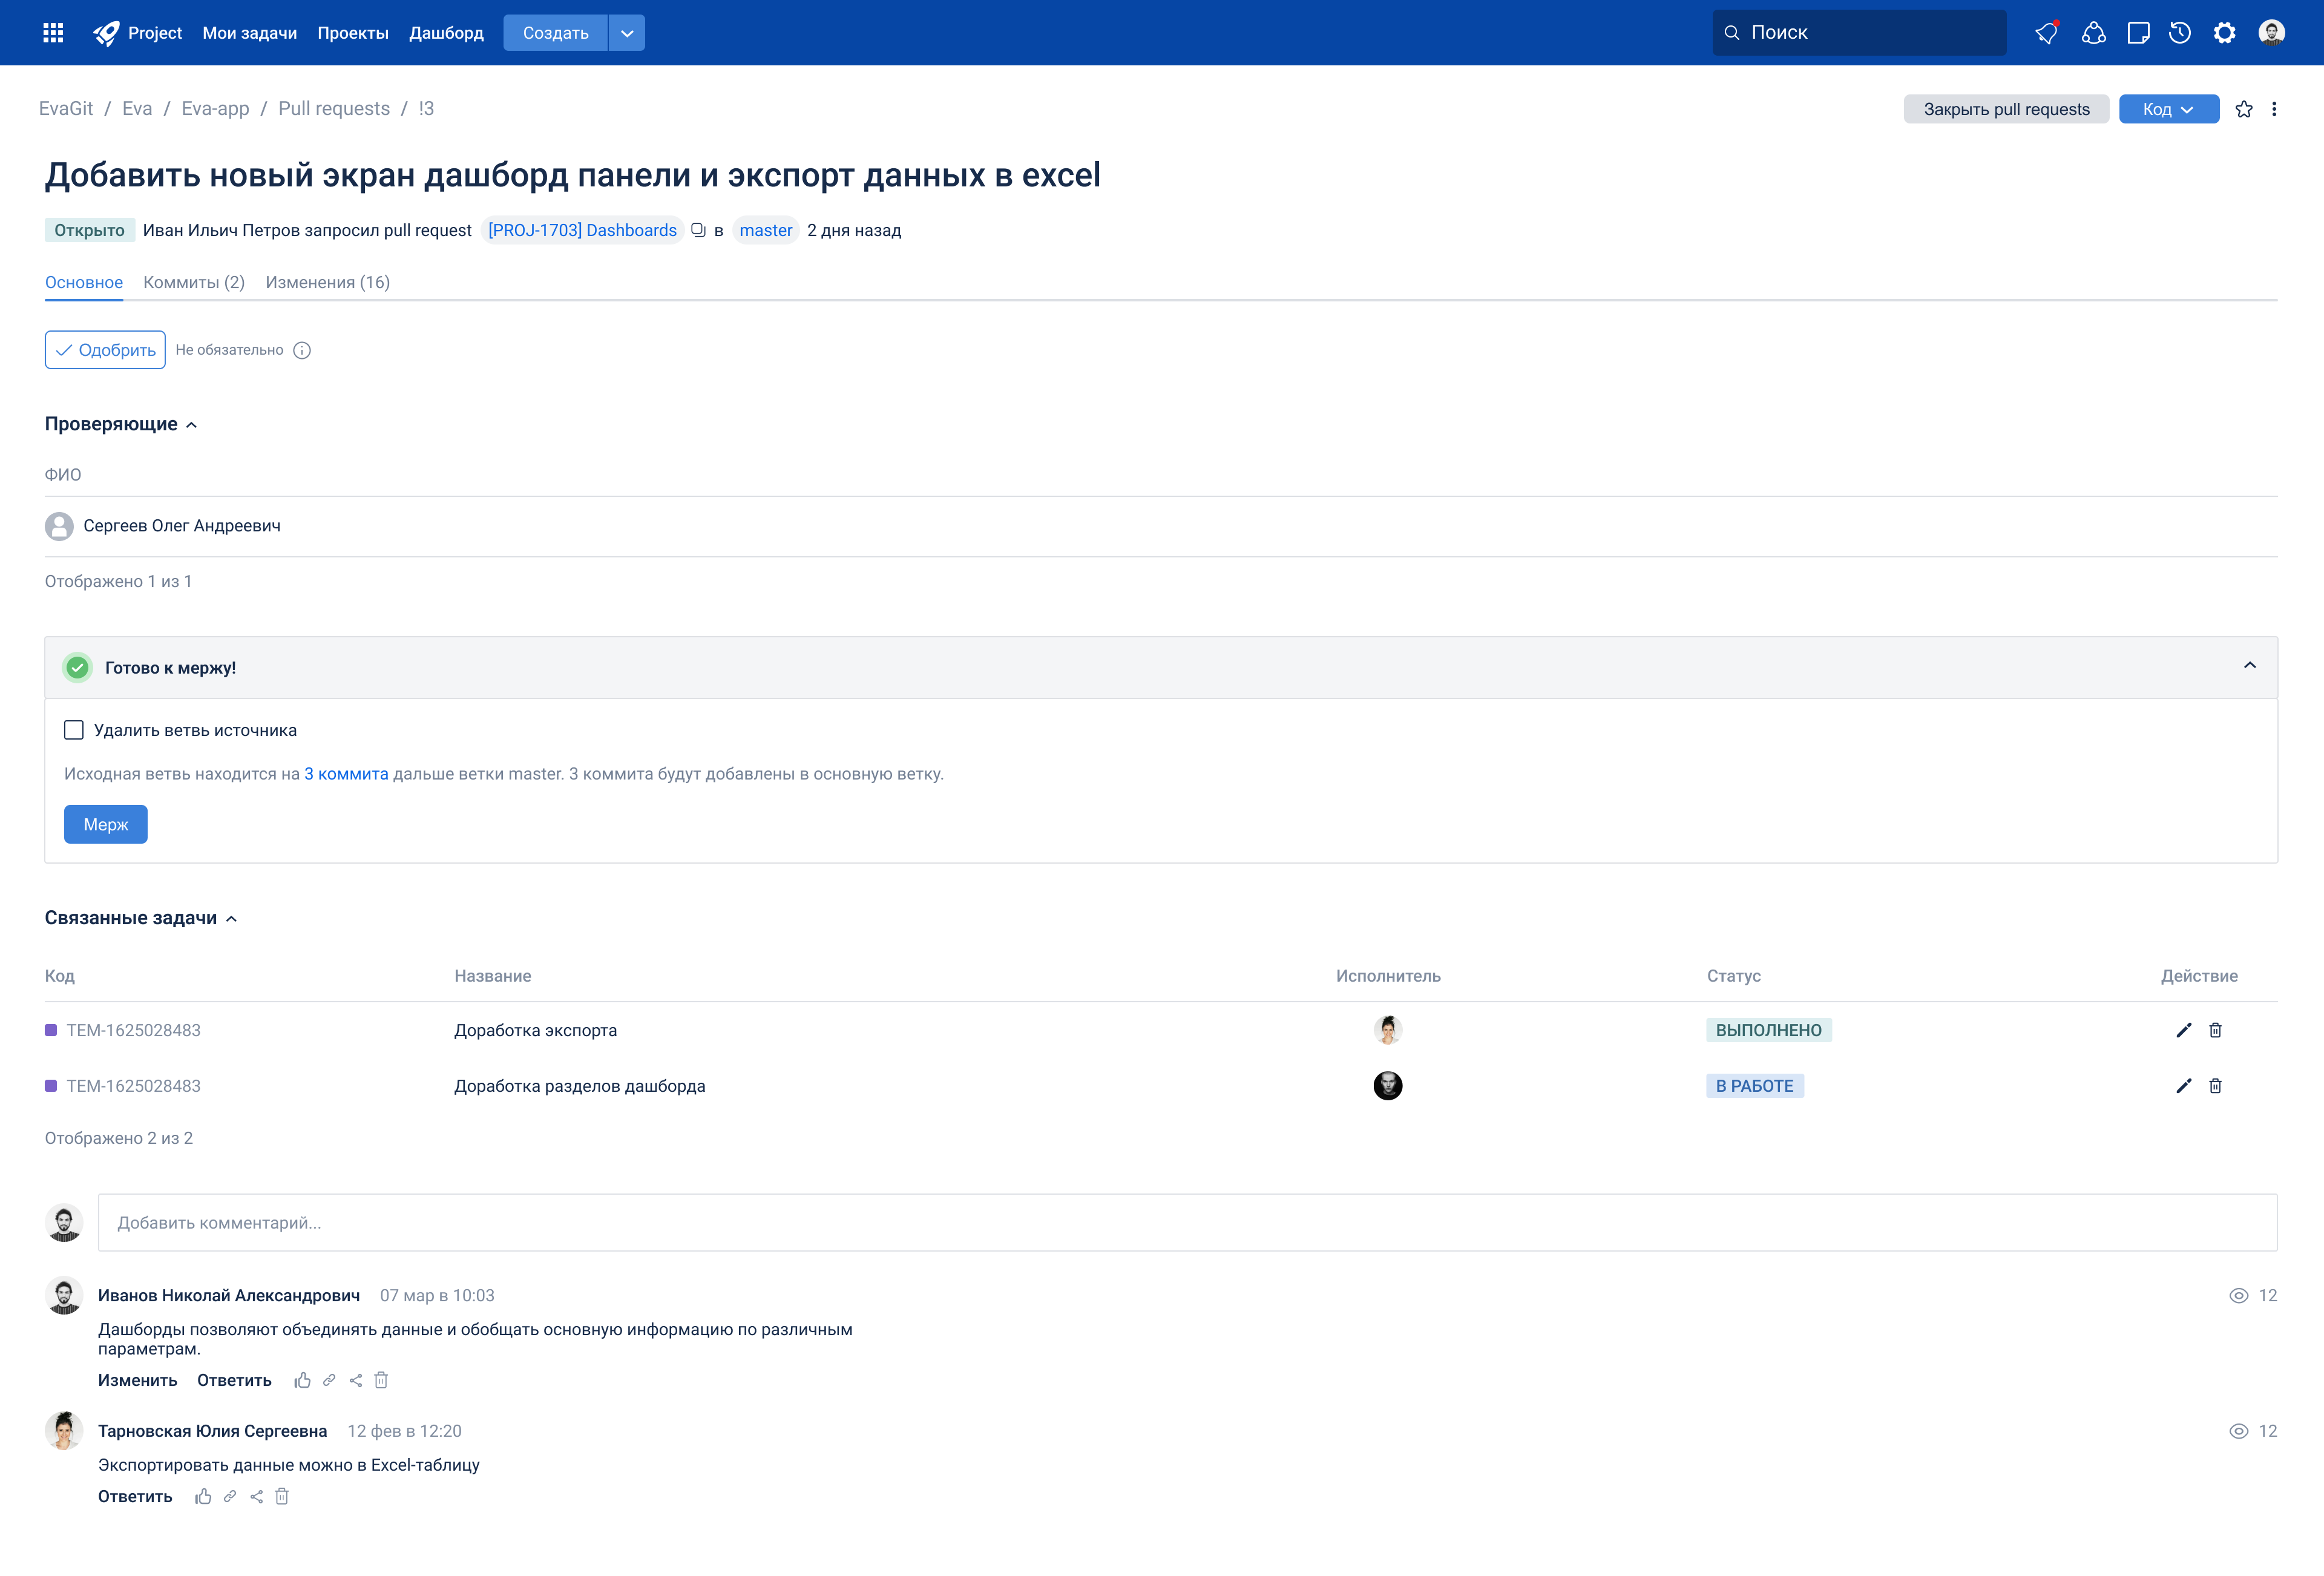Viewport: 2324px width, 1576px height.
Task: Approve with the Одобрить button
Action: pyautogui.click(x=105, y=350)
